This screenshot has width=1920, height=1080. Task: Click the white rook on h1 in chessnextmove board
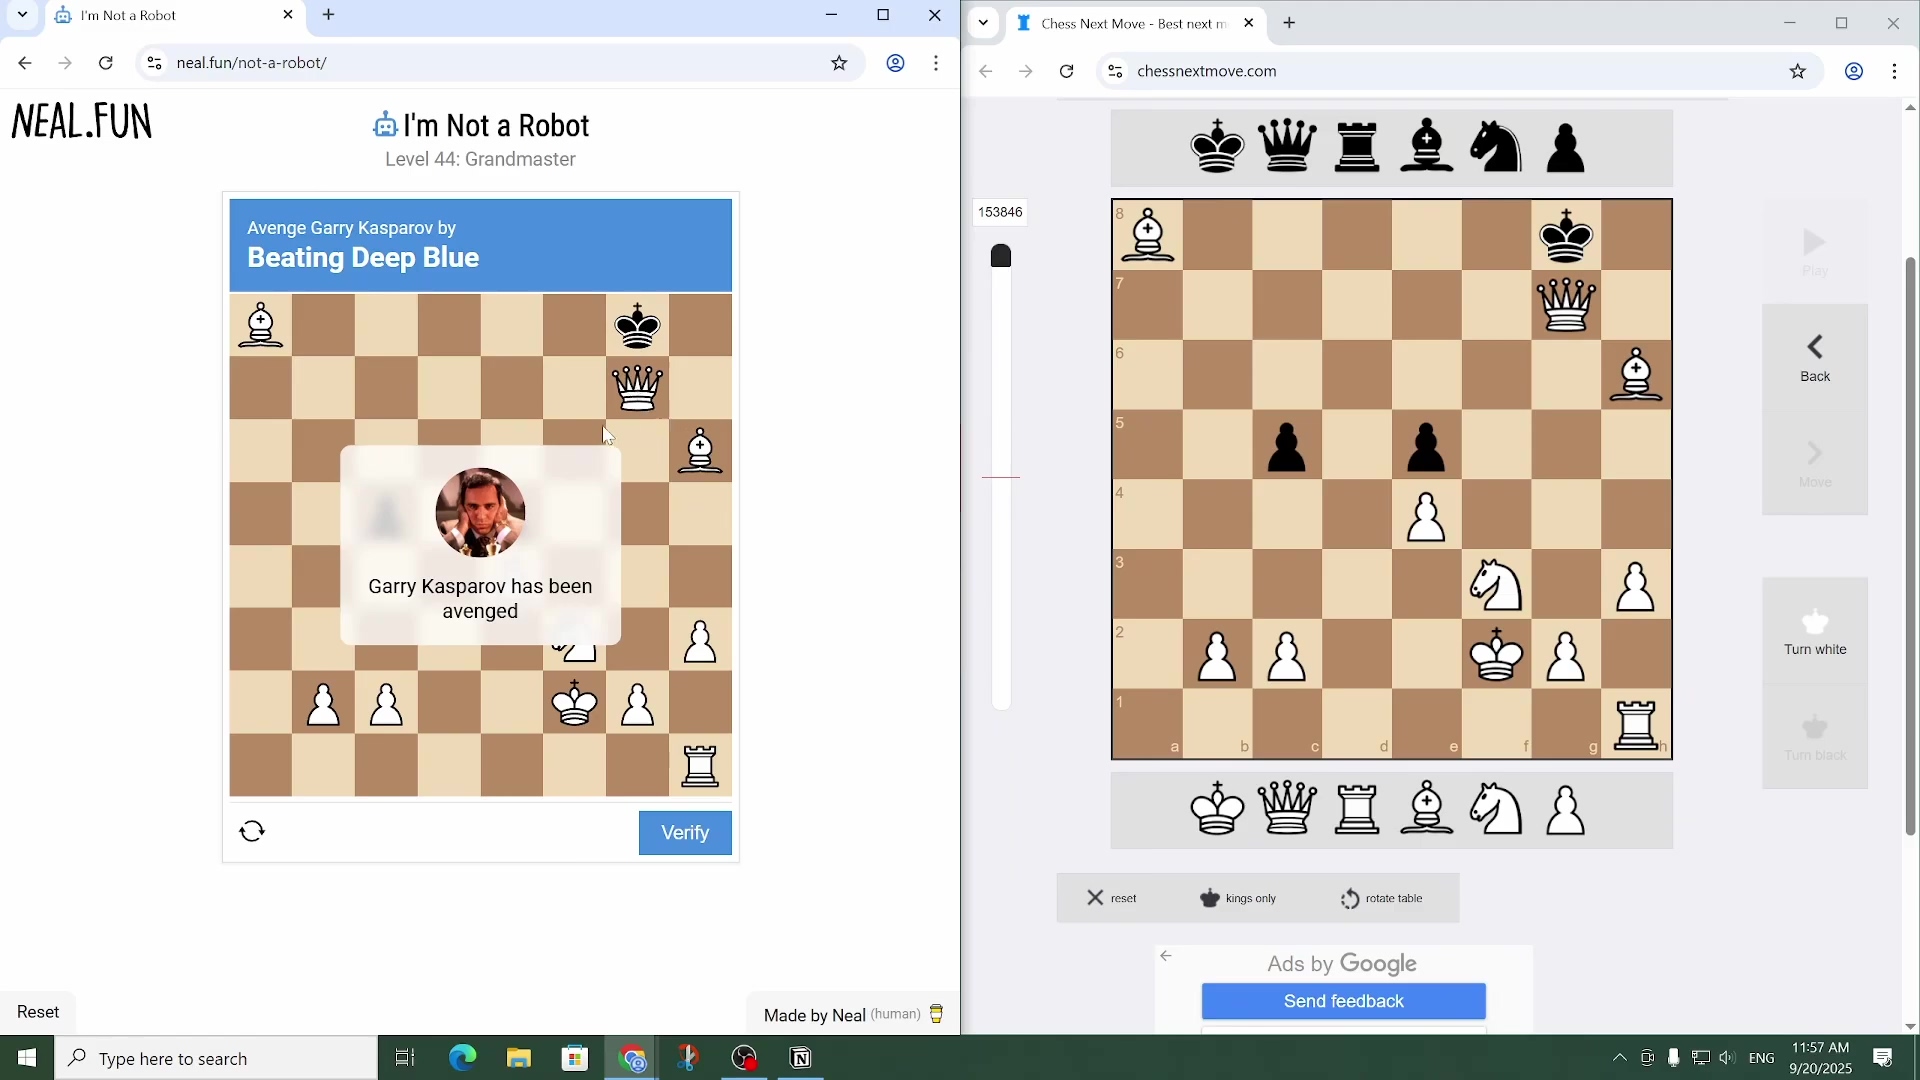pos(1637,725)
